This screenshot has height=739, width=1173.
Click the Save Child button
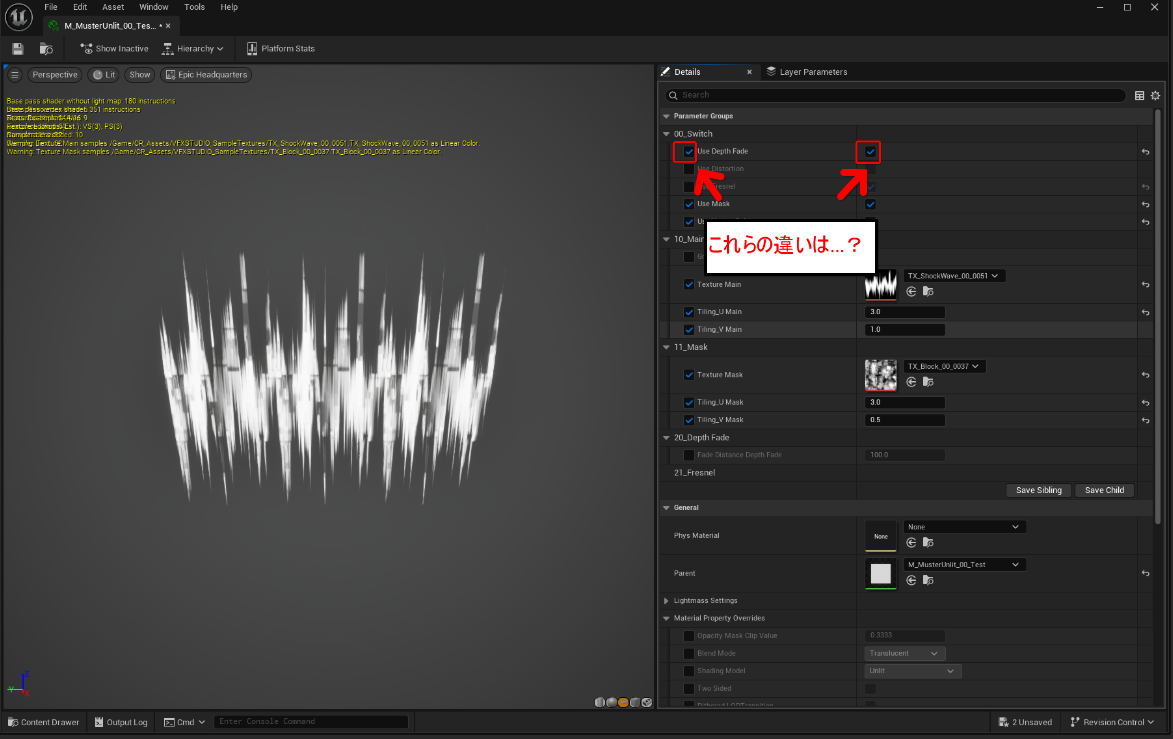click(1104, 490)
